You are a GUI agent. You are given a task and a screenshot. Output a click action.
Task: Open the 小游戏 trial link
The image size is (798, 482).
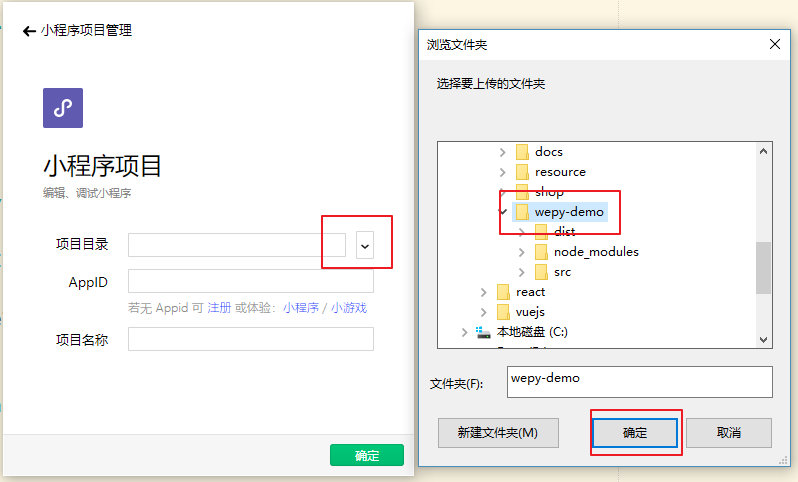349,308
